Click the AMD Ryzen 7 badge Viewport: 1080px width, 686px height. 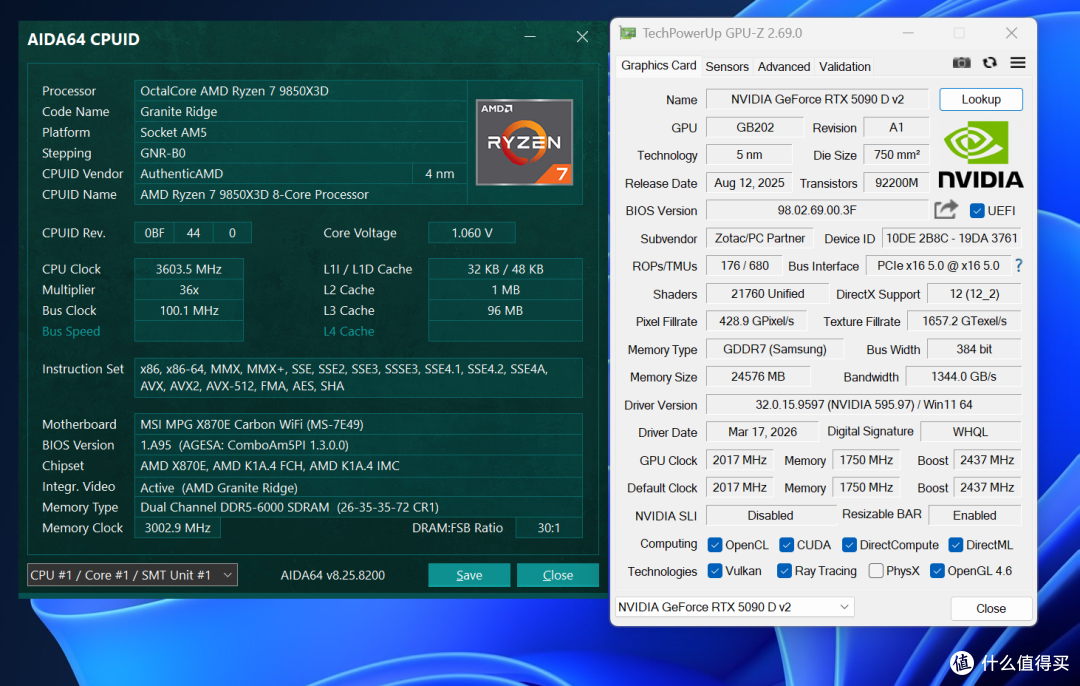coord(524,143)
